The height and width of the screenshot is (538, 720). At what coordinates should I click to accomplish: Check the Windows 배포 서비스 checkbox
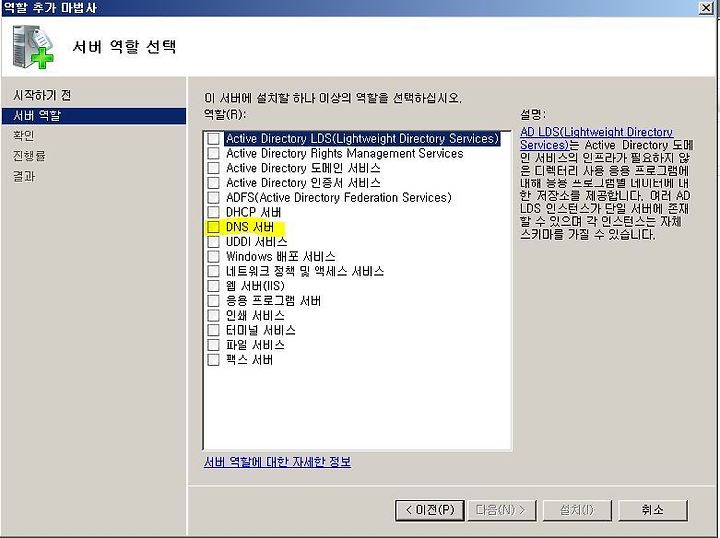pos(214,256)
